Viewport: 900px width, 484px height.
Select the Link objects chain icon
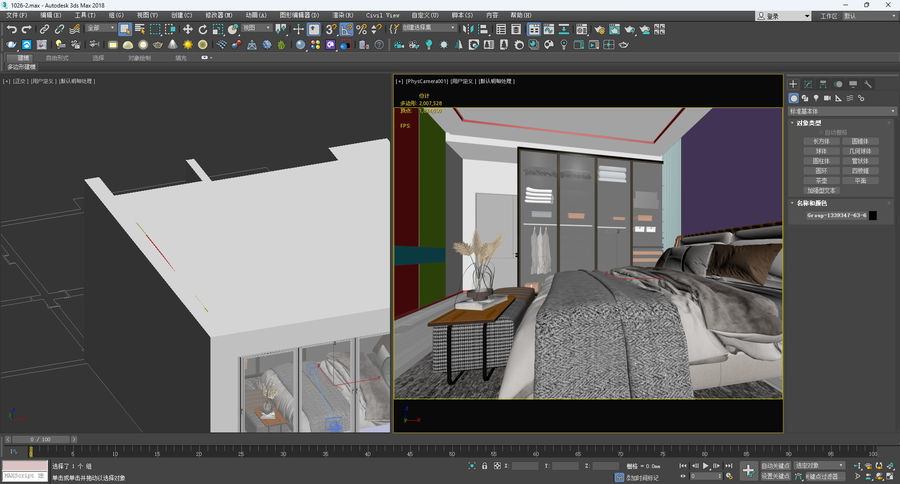click(x=44, y=29)
